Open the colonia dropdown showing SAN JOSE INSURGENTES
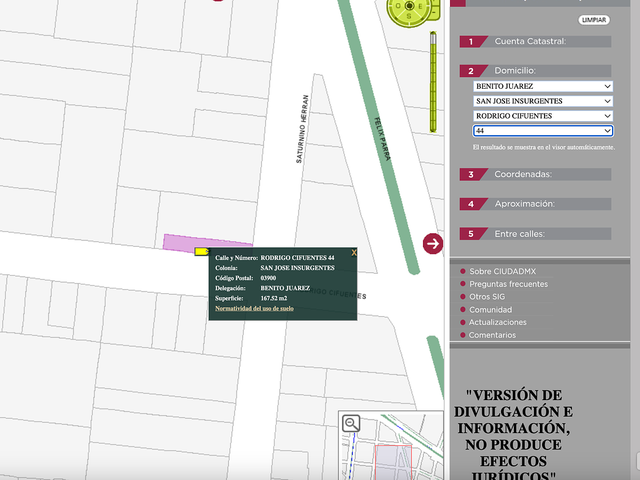The height and width of the screenshot is (480, 640). tap(543, 101)
